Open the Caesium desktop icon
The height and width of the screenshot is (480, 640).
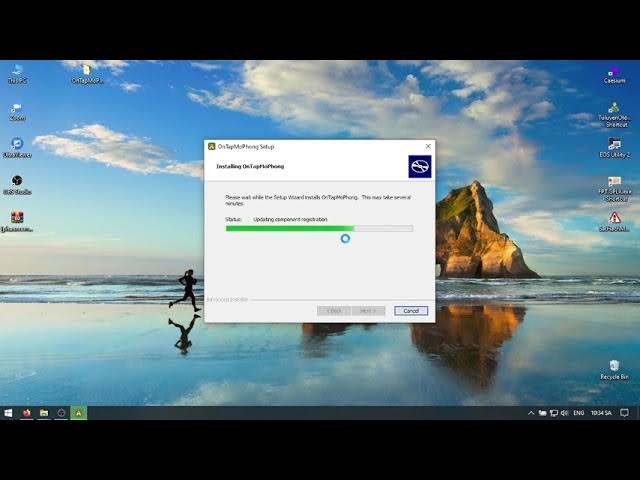[614, 71]
